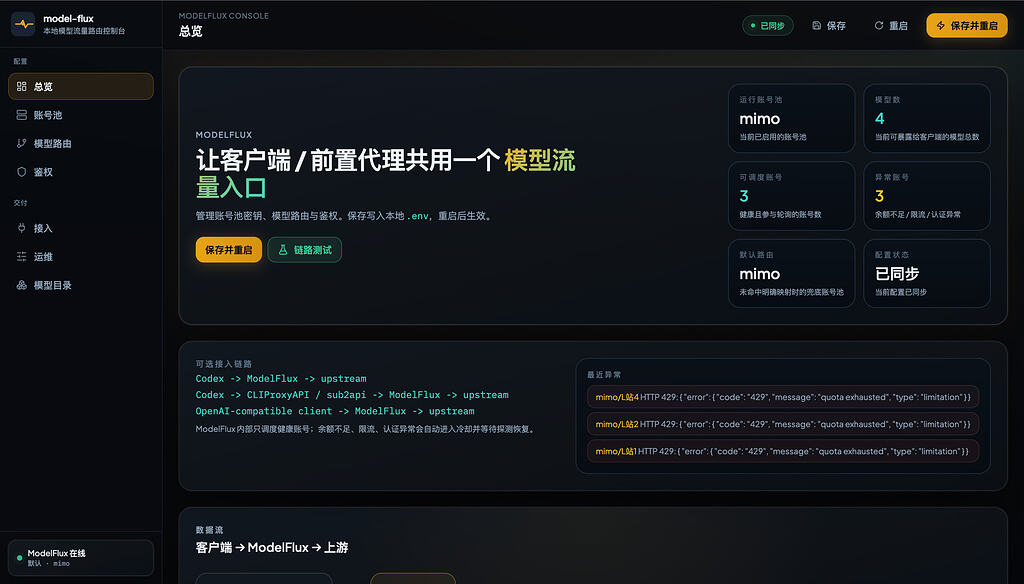This screenshot has width=1024, height=584.
Task: Click the 已同步 status badge
Action: [768, 25]
